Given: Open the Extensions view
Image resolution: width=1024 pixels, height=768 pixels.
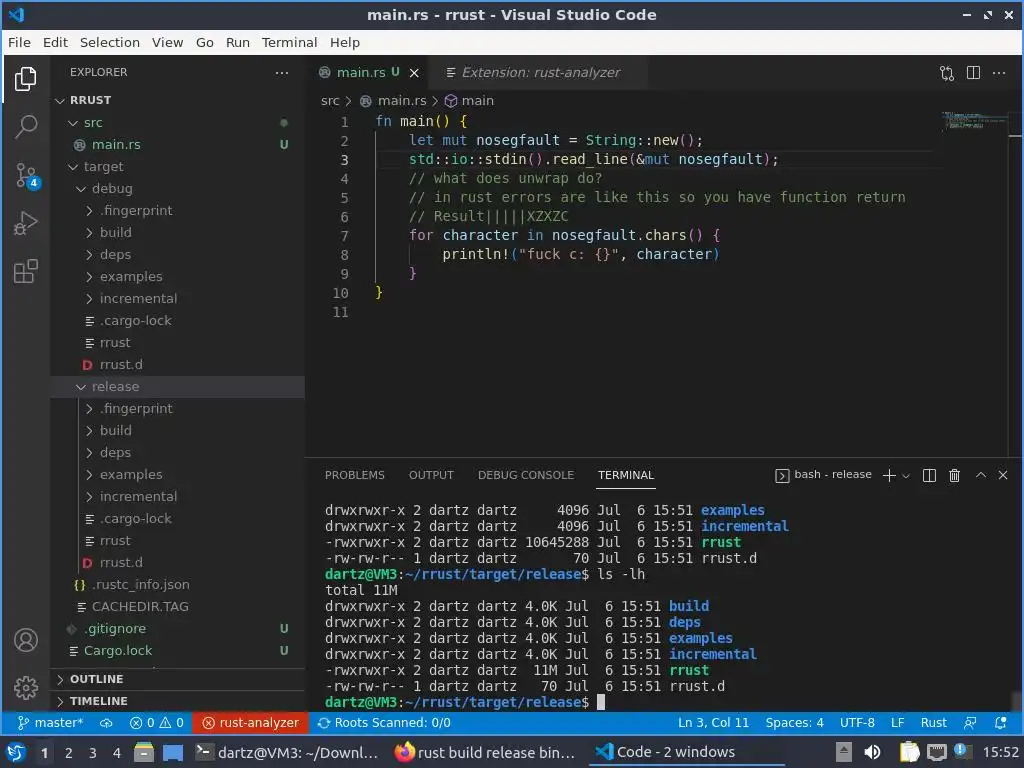Looking at the screenshot, I should click(x=25, y=271).
